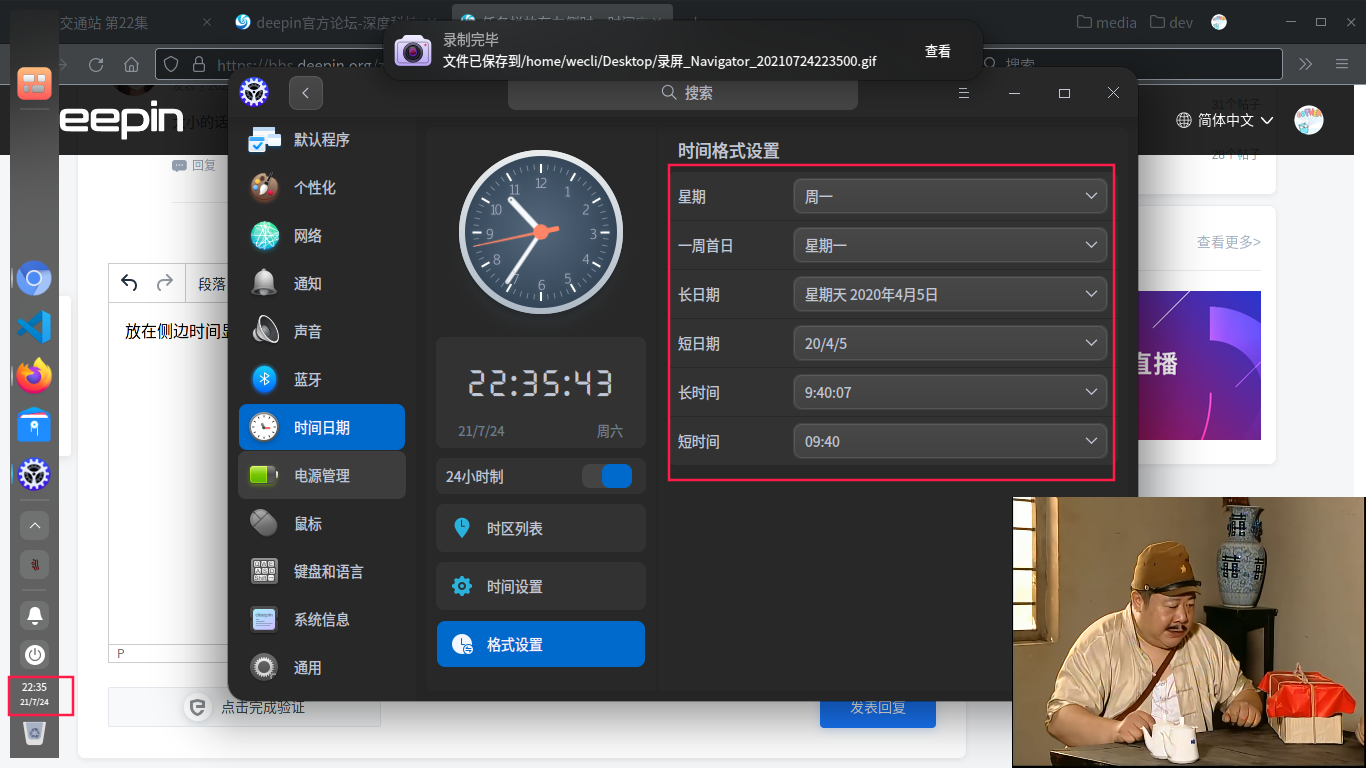Open the trash in the dock
This screenshot has height=768, width=1366.
(x=35, y=735)
